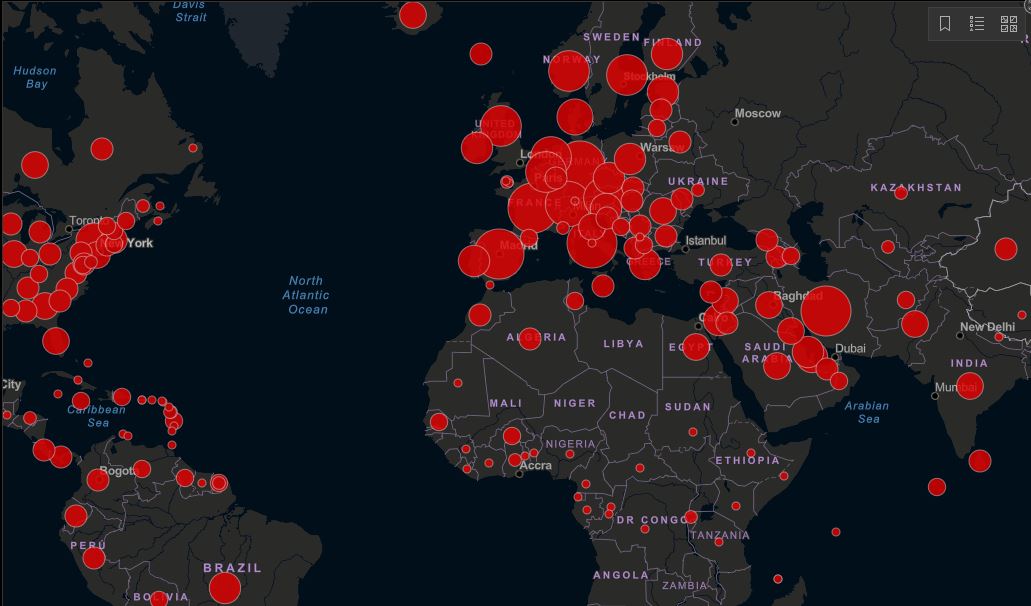Show the map Legend list
1031x606 pixels.
click(x=977, y=24)
